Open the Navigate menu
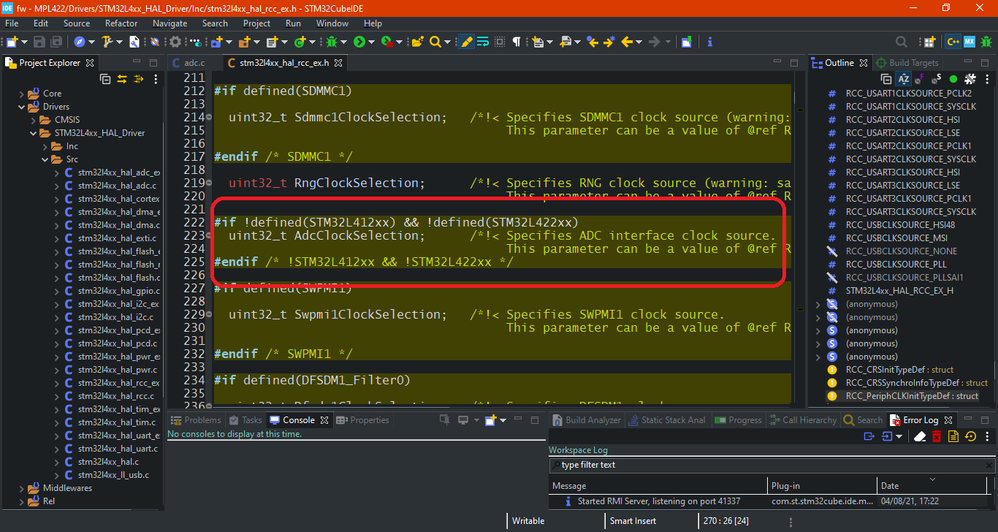This screenshot has width=998, height=532. [170, 24]
